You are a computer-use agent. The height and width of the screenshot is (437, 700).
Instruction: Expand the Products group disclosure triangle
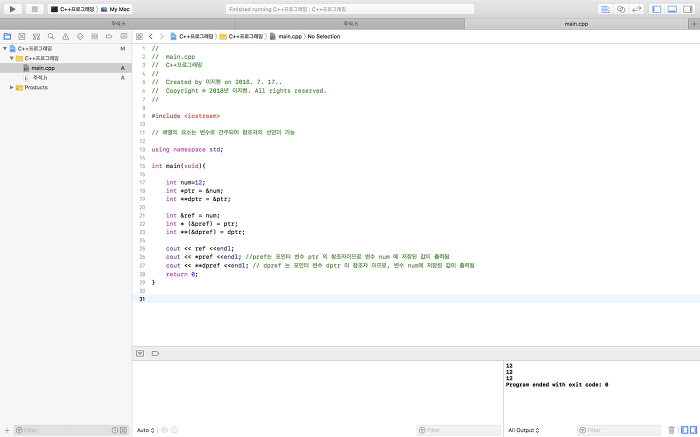pyautogui.click(x=12, y=87)
